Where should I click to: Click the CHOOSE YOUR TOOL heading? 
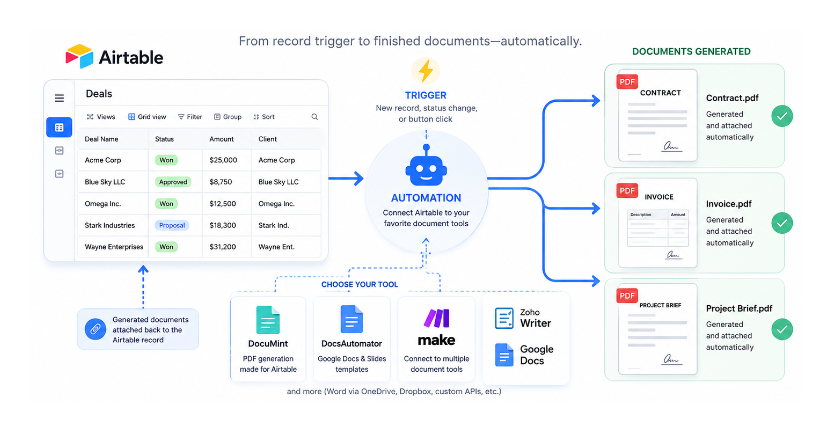pos(360,285)
